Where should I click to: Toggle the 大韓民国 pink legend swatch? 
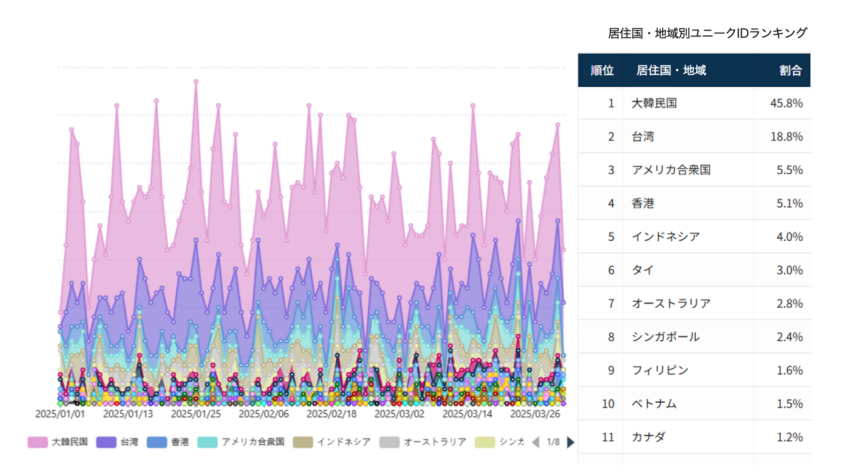click(x=38, y=442)
